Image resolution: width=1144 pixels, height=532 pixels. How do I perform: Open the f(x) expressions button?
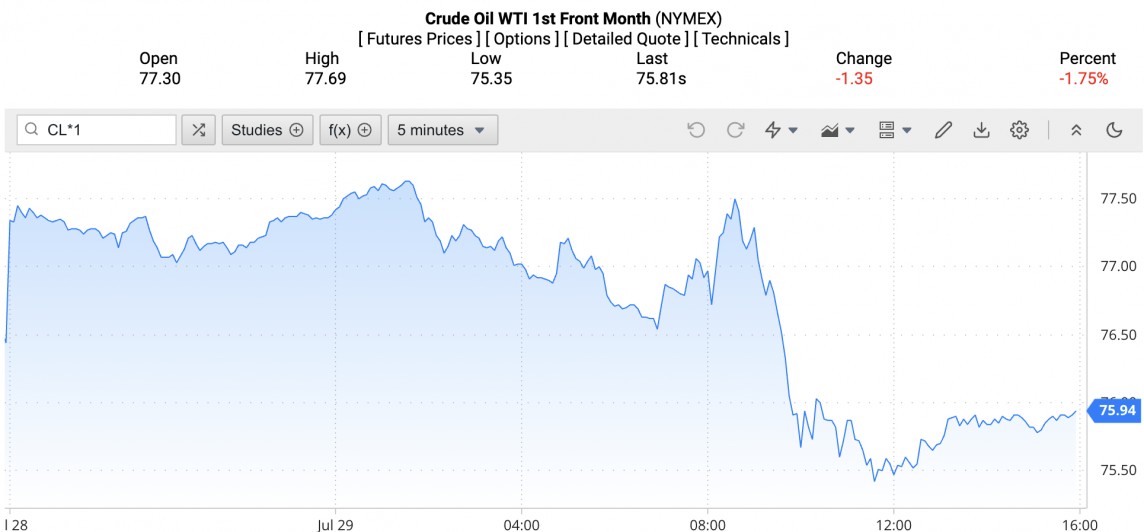pos(350,130)
